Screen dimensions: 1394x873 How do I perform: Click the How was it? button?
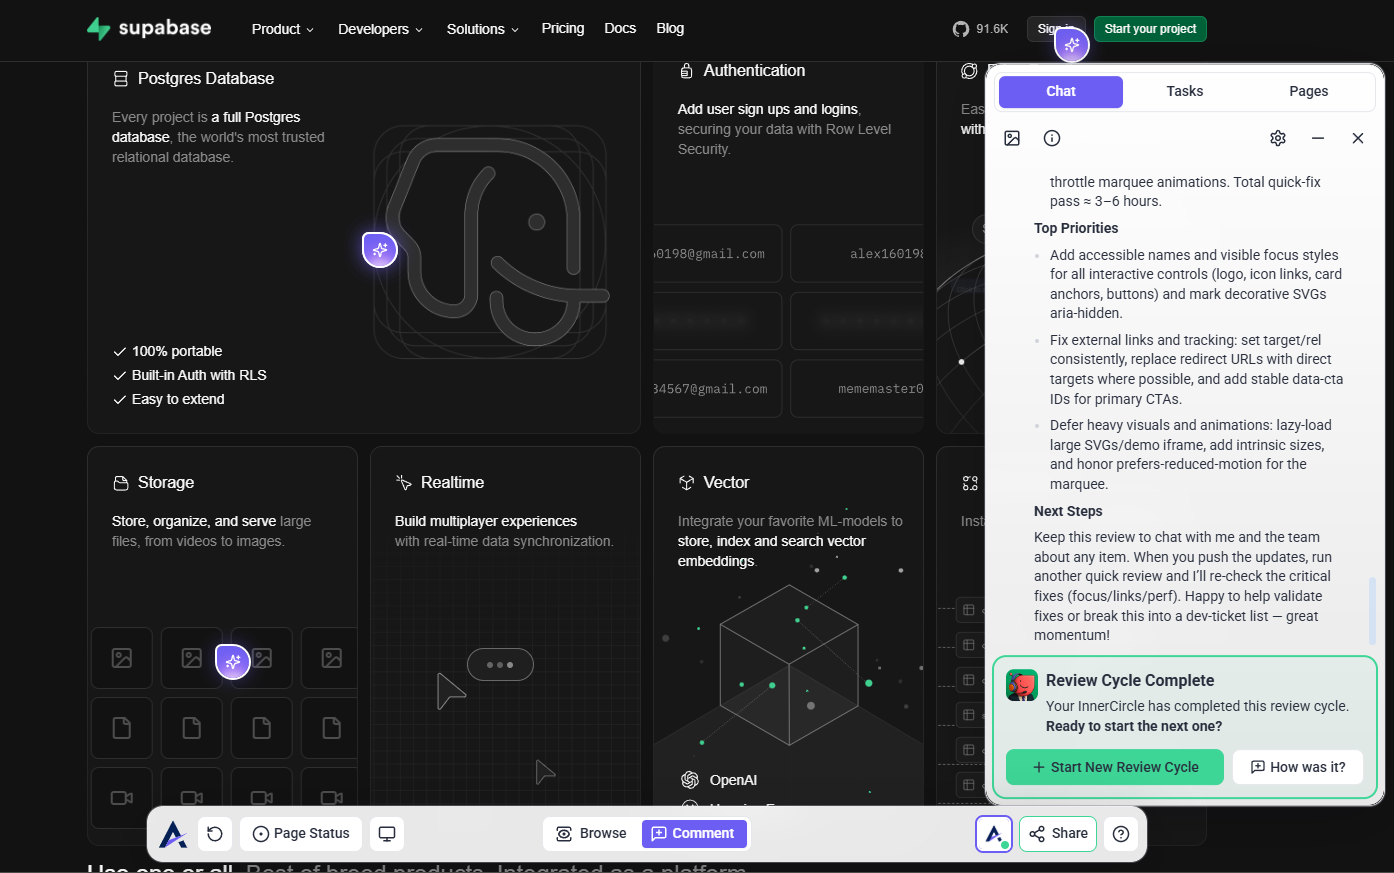click(1298, 767)
